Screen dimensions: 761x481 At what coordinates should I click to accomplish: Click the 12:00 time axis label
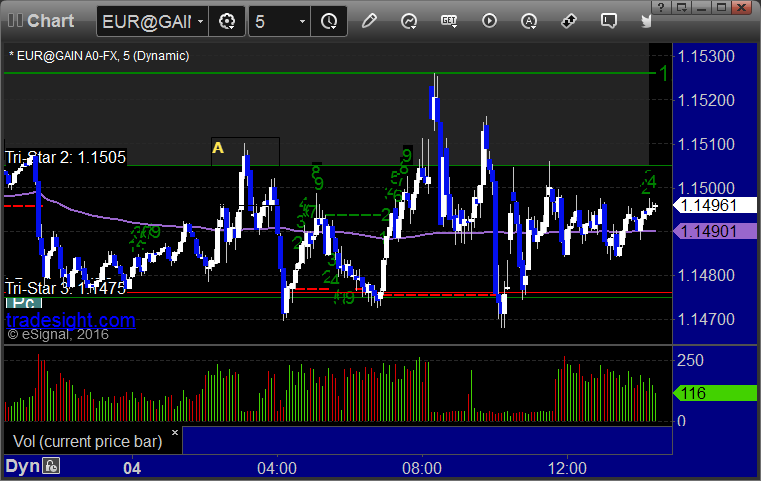[x=567, y=468]
